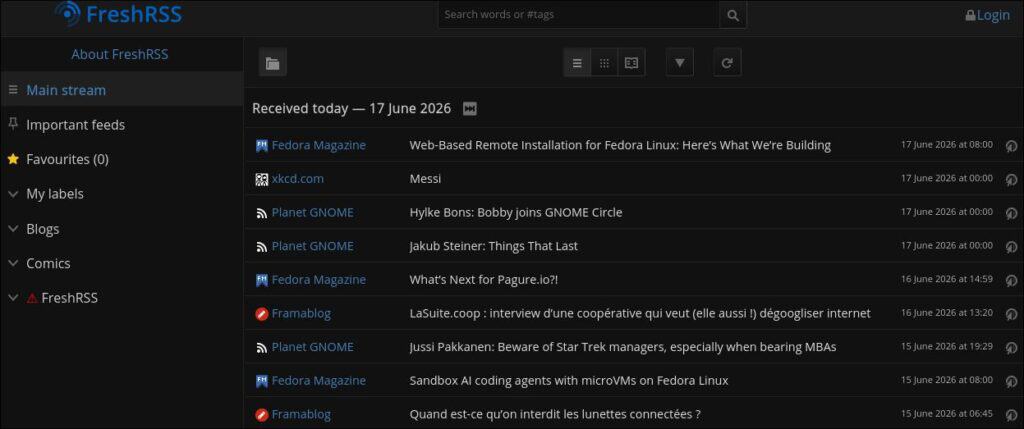
Task: Open the Blogs category
Action: coord(42,229)
